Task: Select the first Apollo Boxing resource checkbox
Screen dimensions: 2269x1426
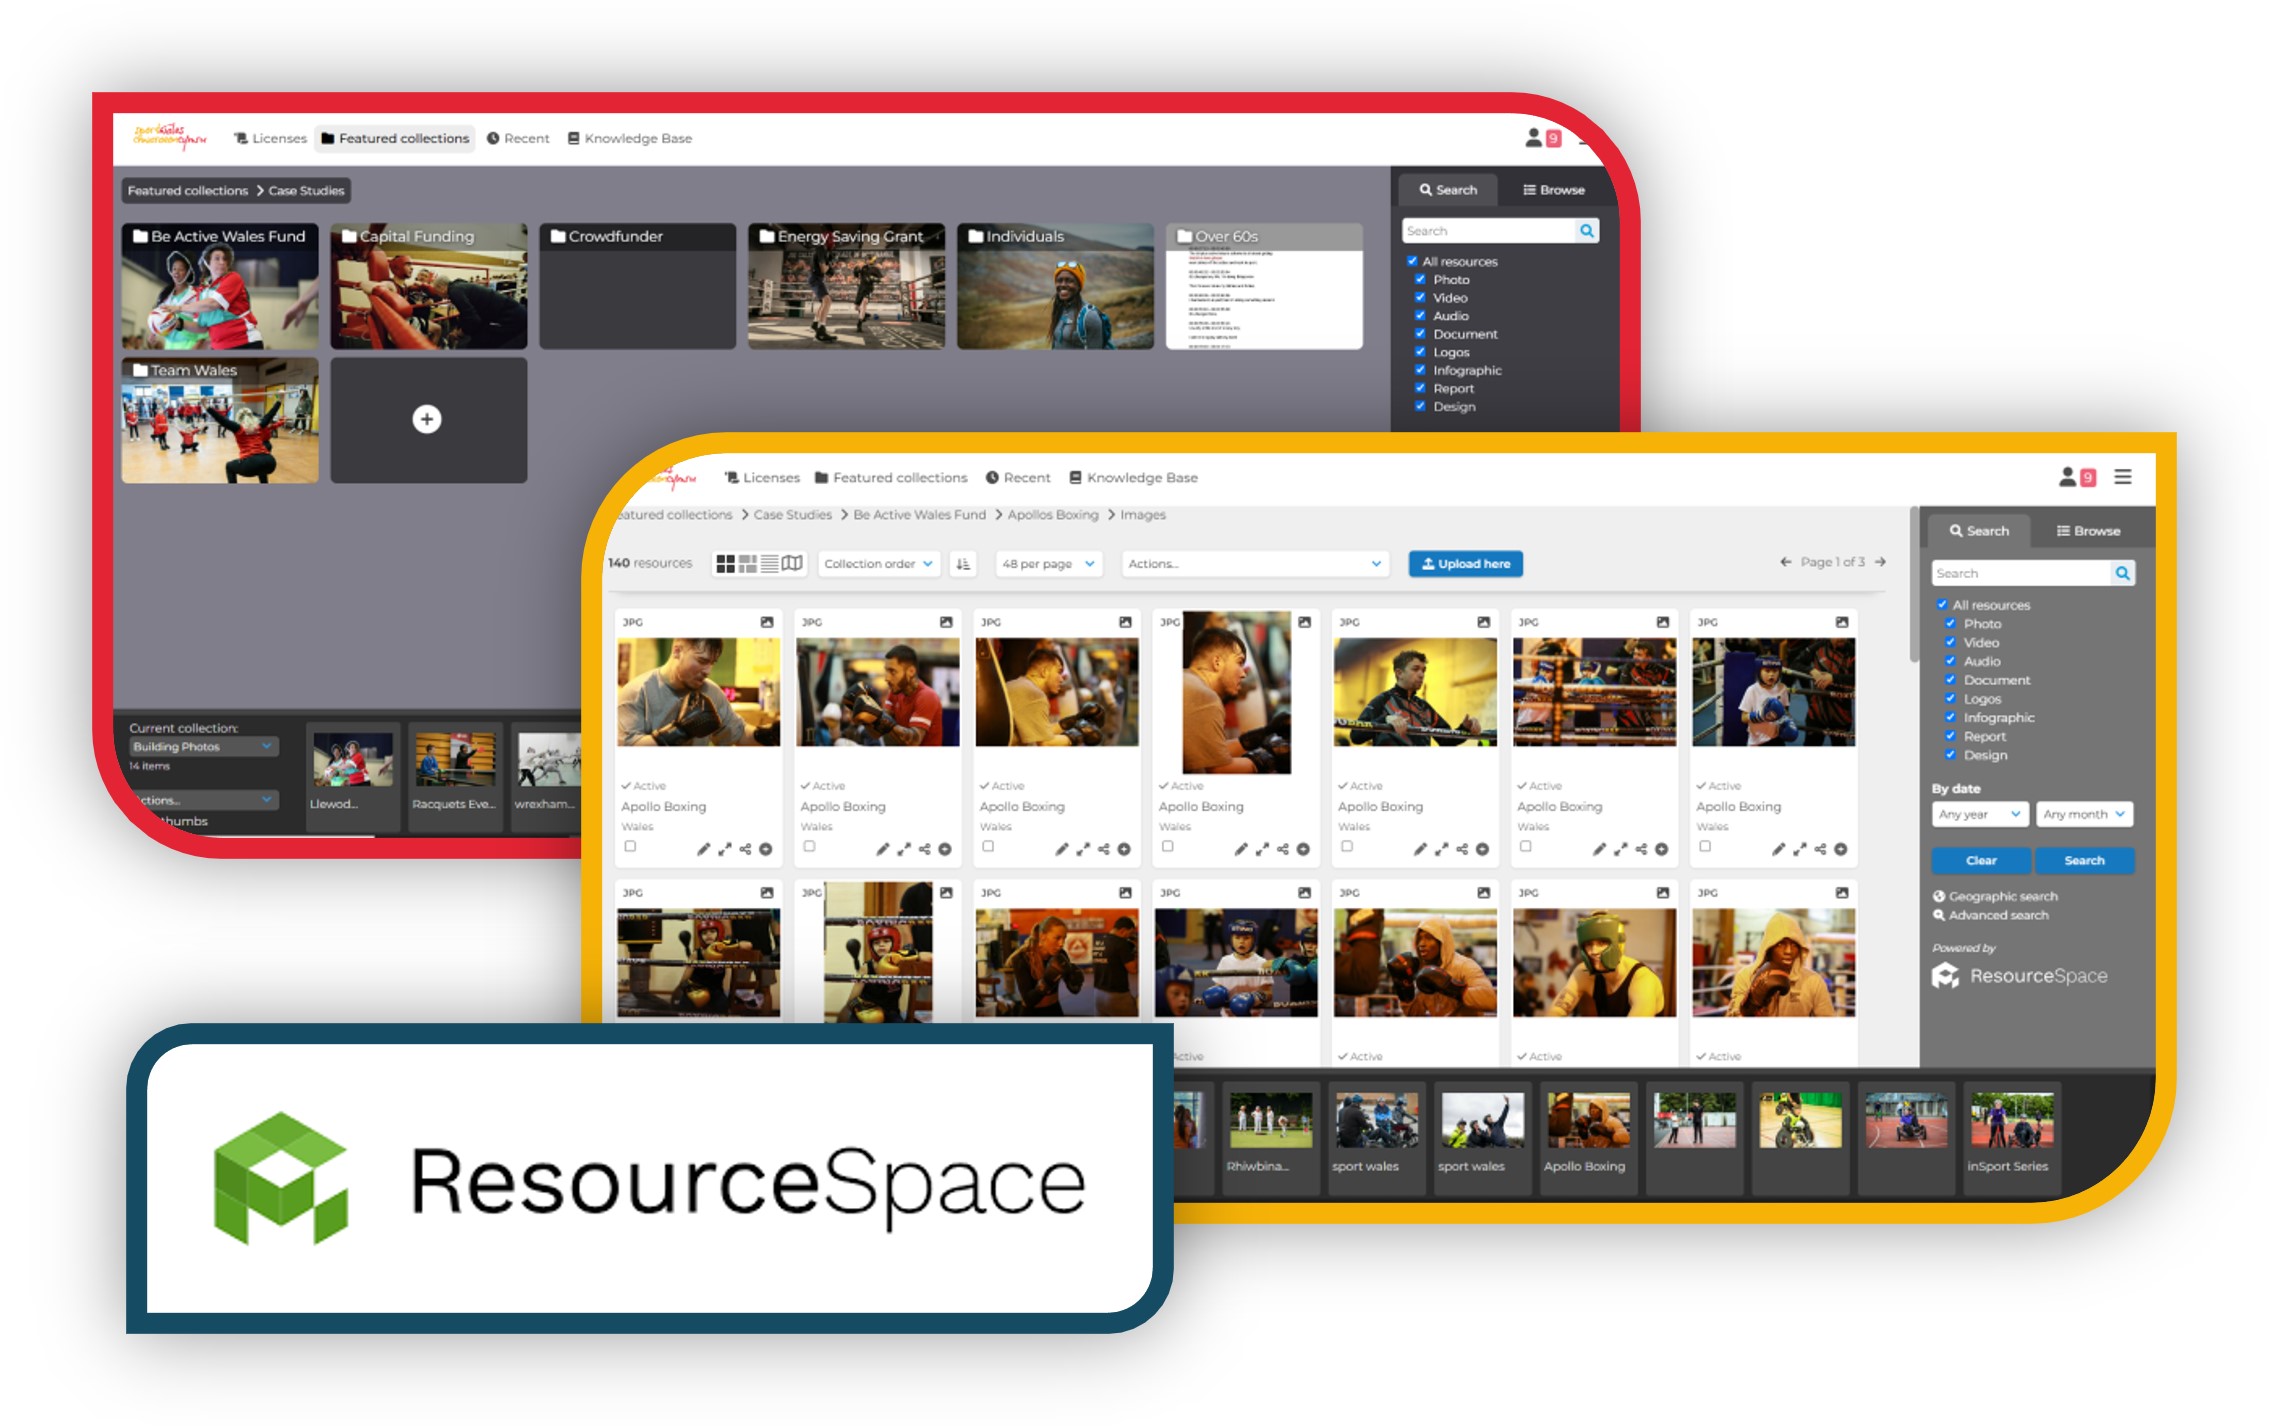Action: (x=630, y=846)
